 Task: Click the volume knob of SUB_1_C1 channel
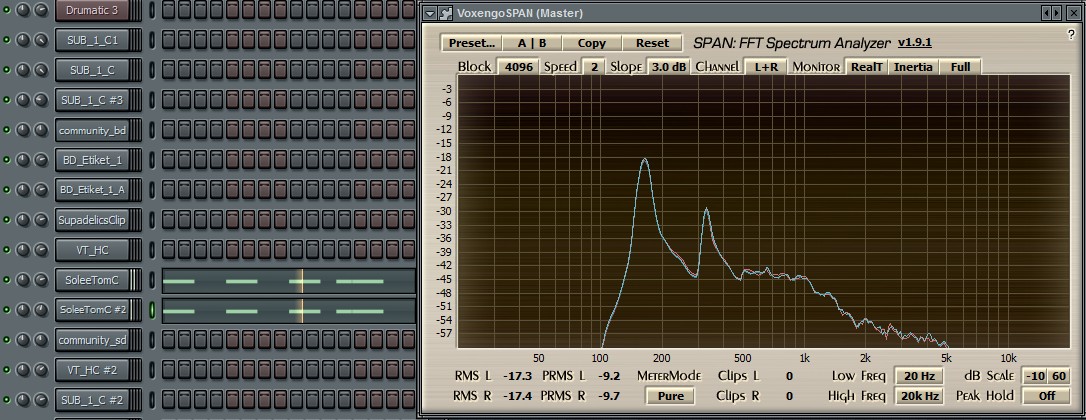[x=41, y=40]
